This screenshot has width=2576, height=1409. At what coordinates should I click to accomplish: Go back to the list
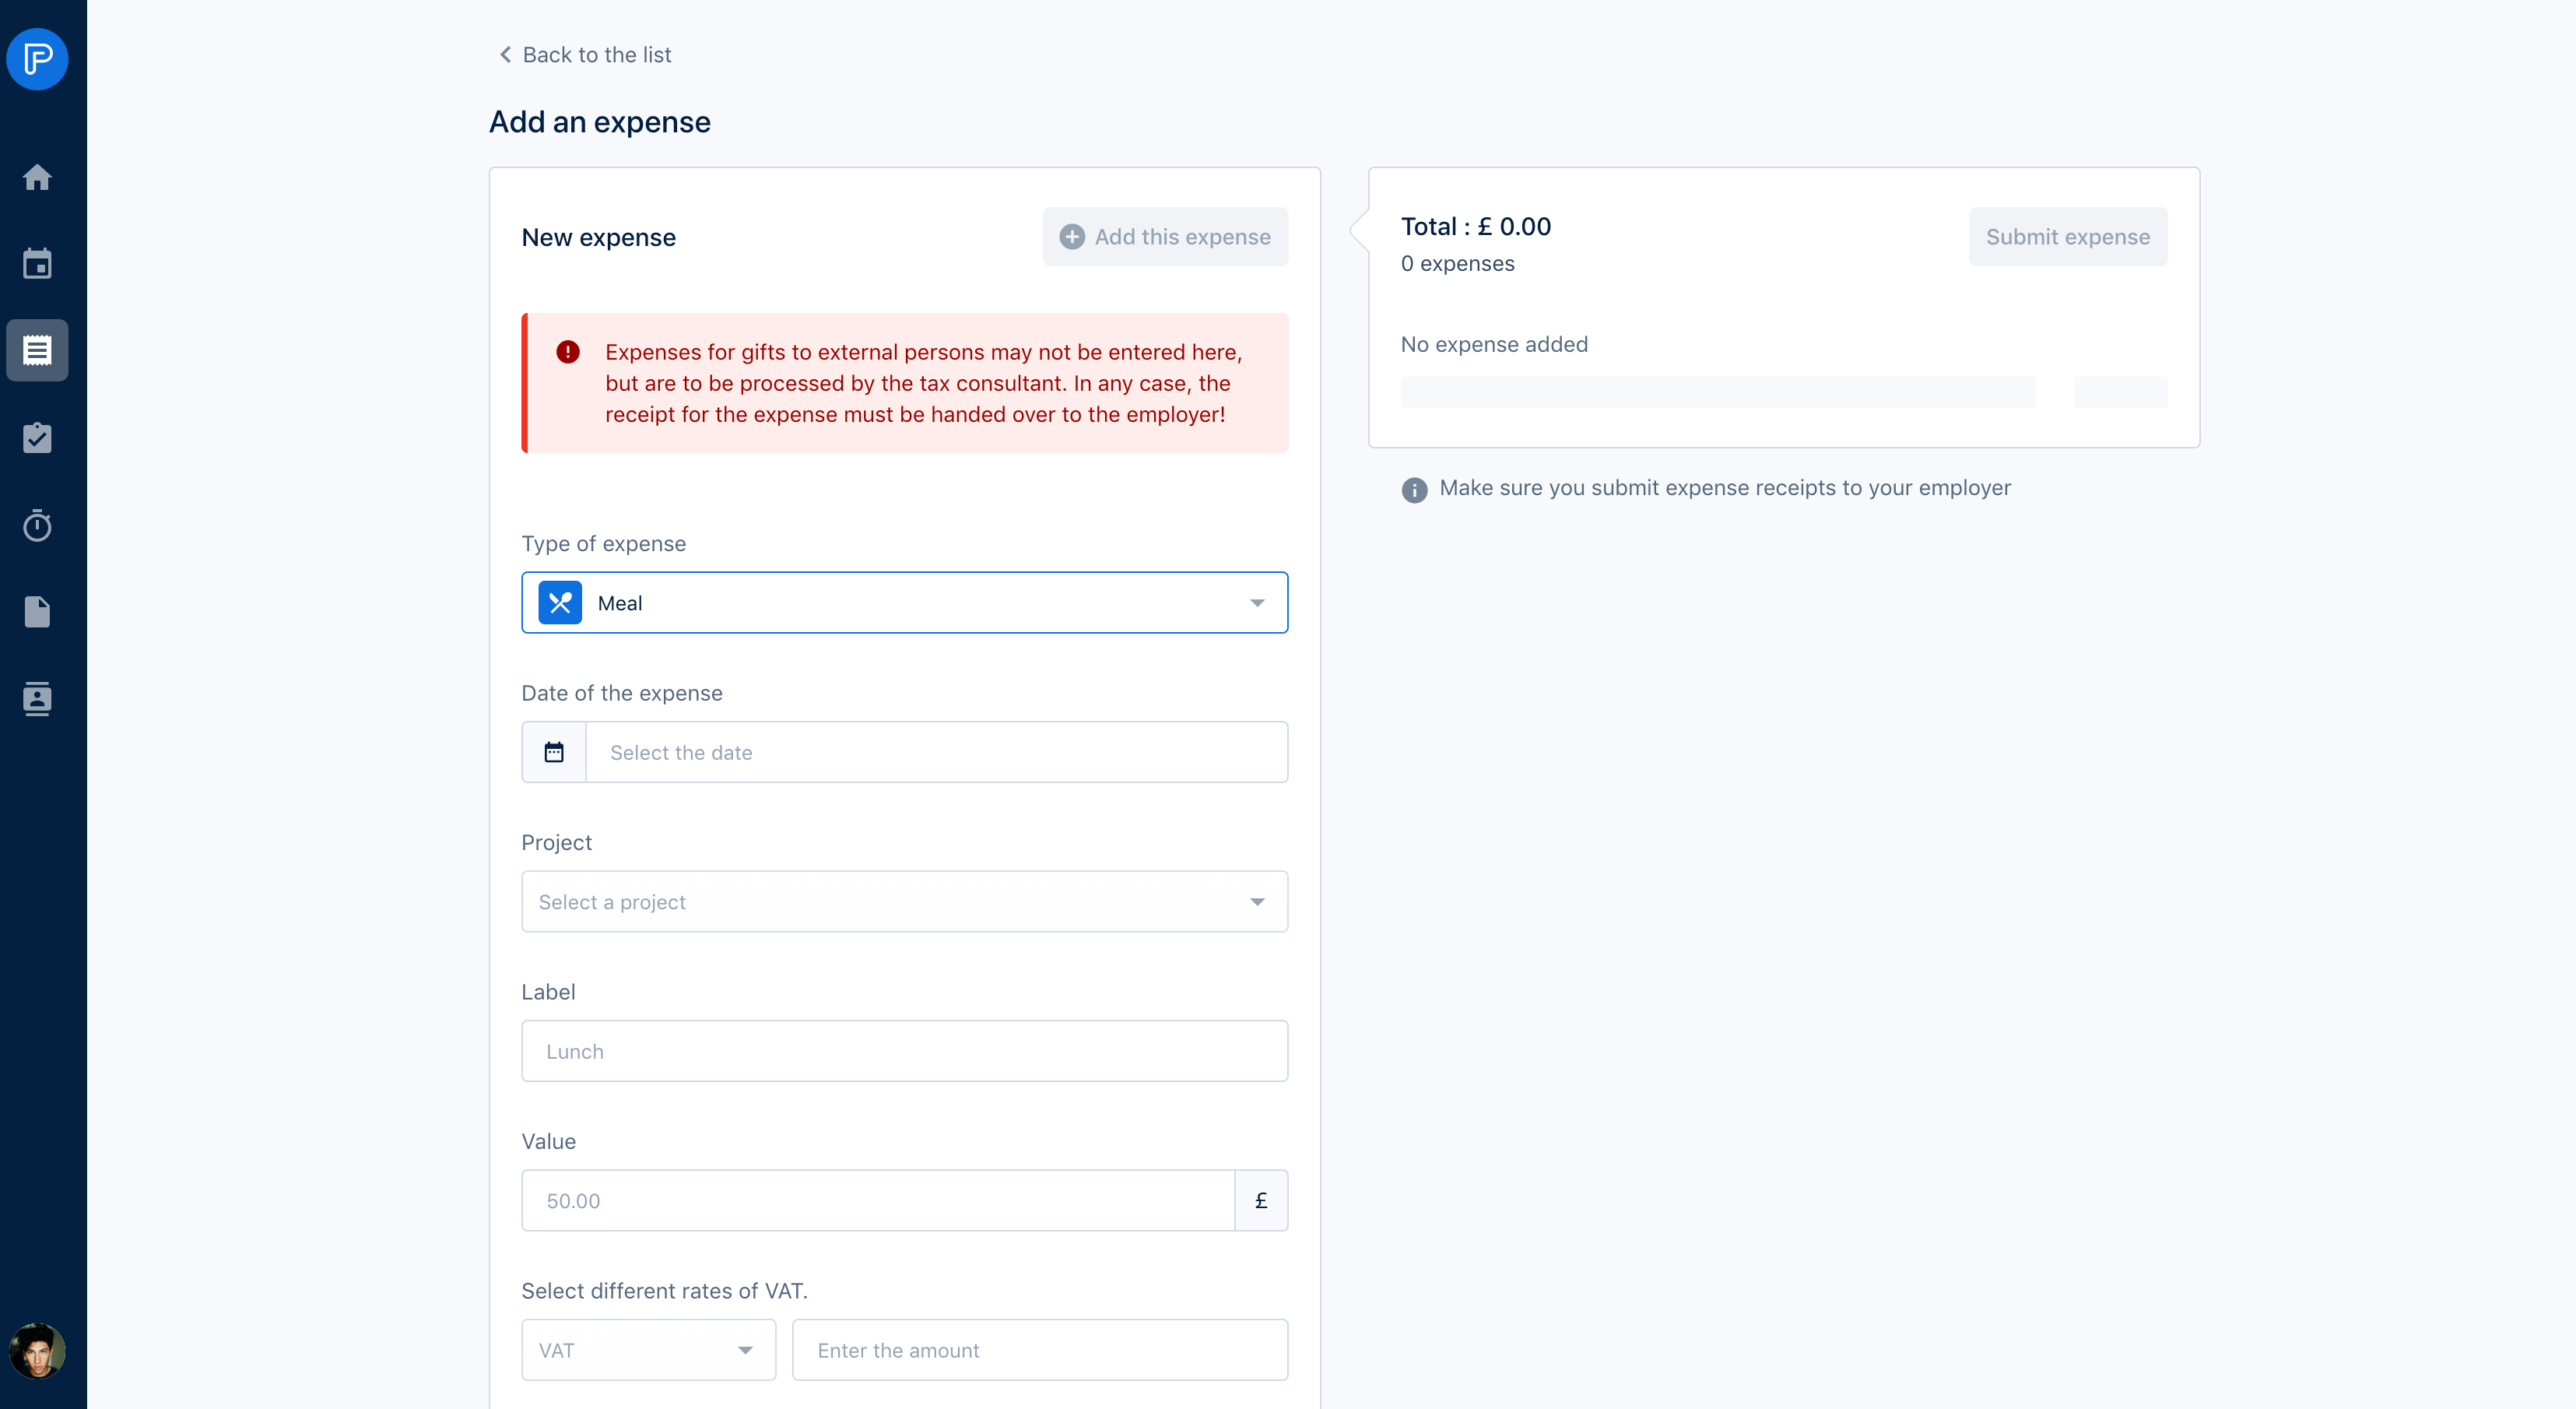(585, 55)
